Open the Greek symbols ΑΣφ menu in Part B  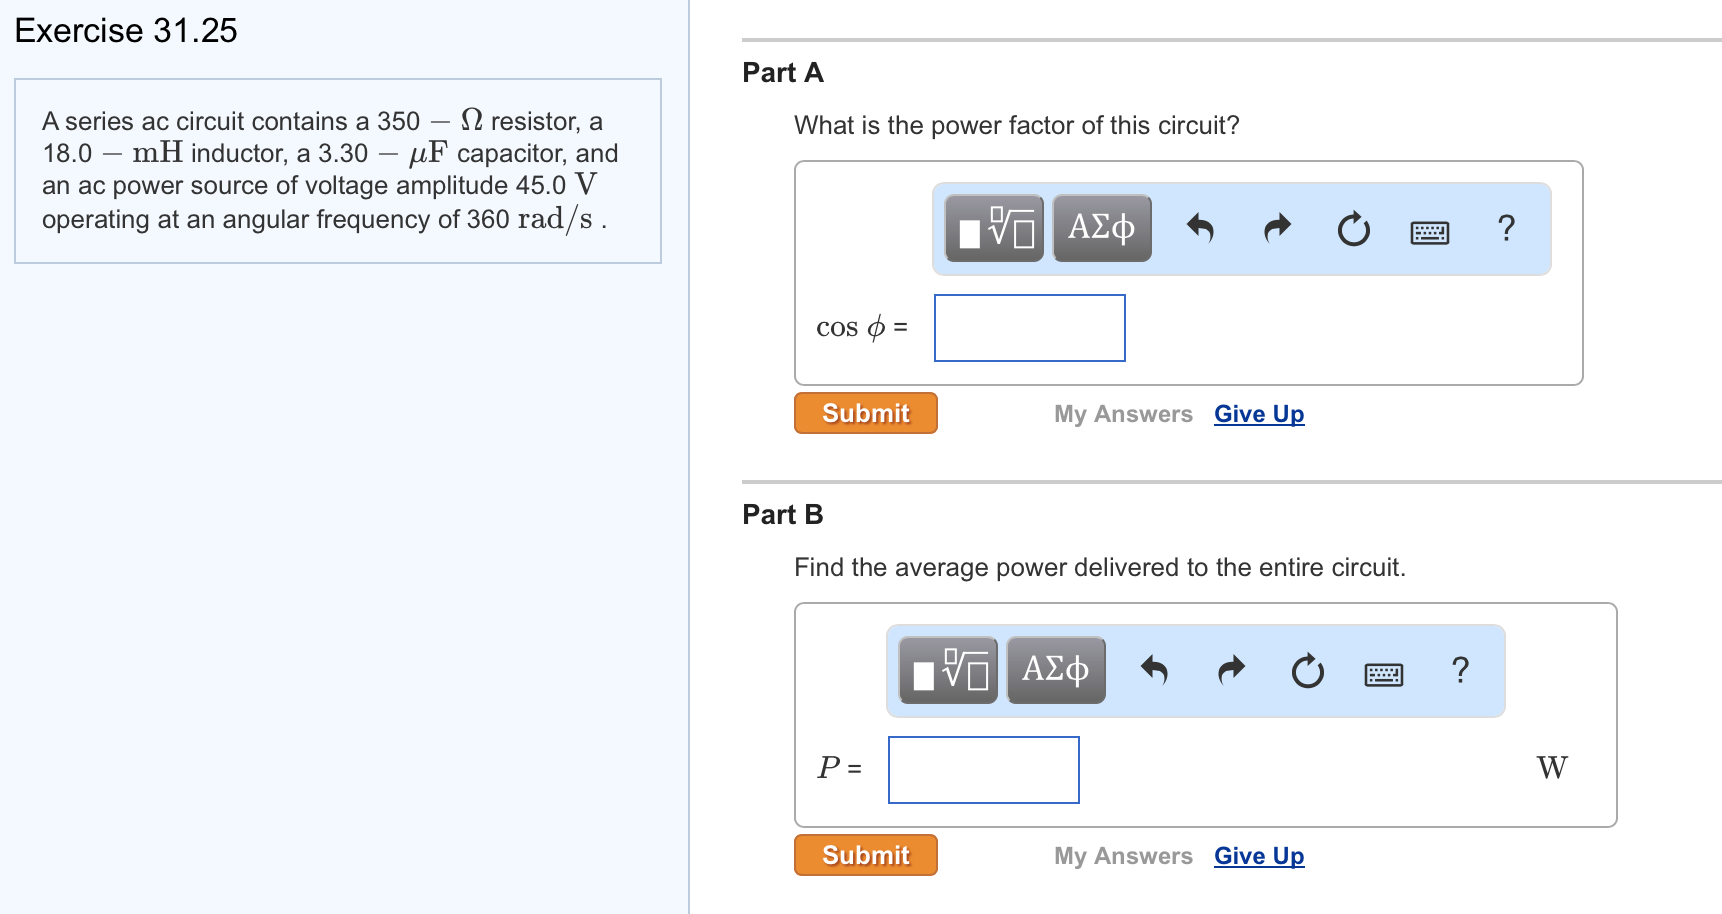pos(1055,670)
